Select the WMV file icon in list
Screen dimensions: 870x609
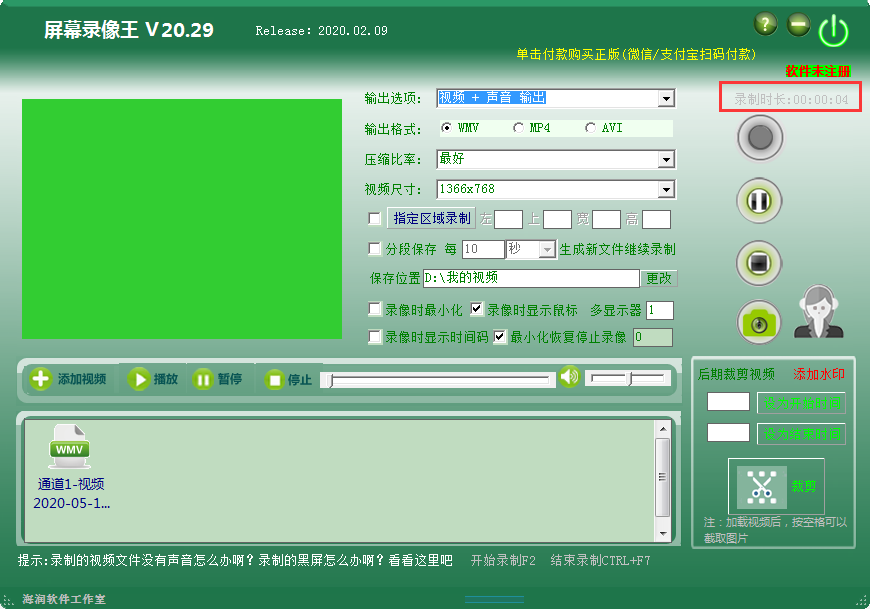69,447
